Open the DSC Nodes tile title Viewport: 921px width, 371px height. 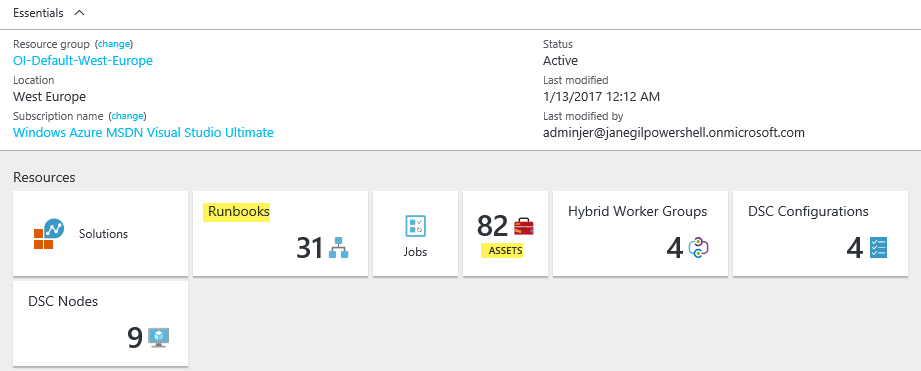pyautogui.click(x=63, y=302)
